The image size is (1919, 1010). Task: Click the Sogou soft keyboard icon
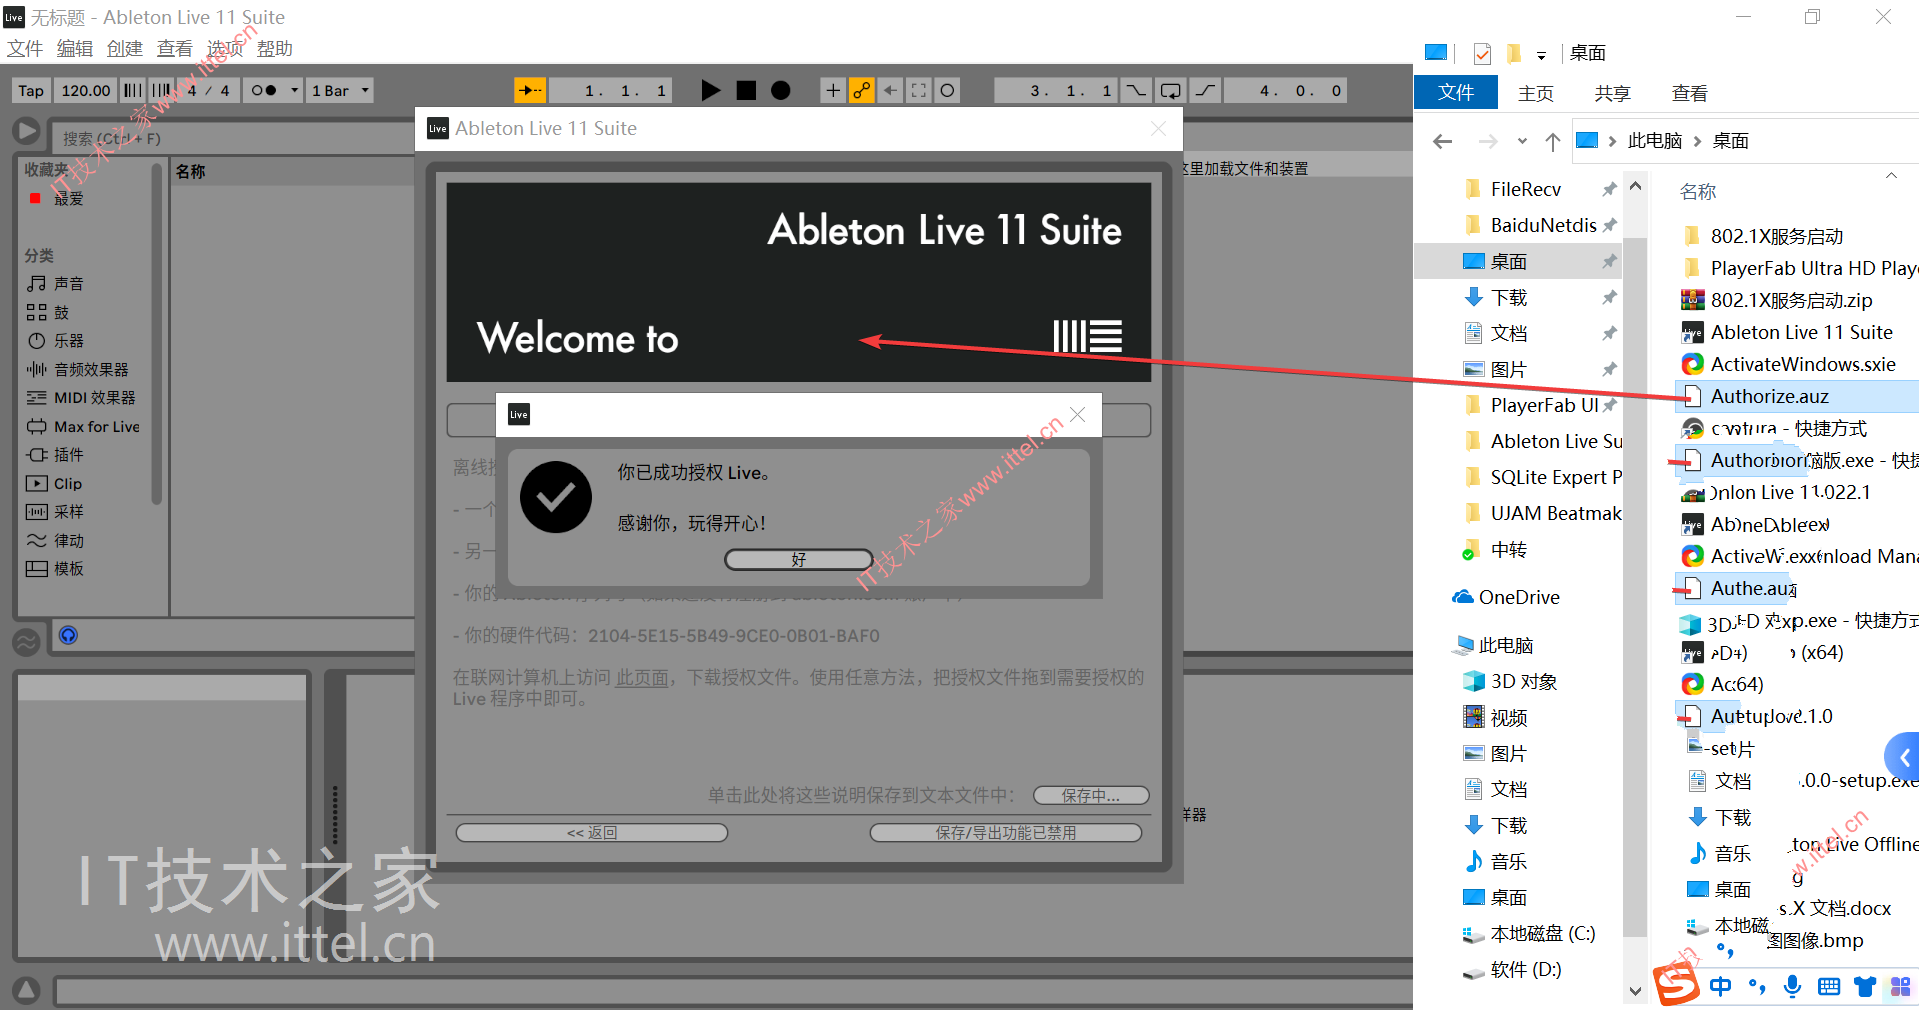click(x=1829, y=986)
